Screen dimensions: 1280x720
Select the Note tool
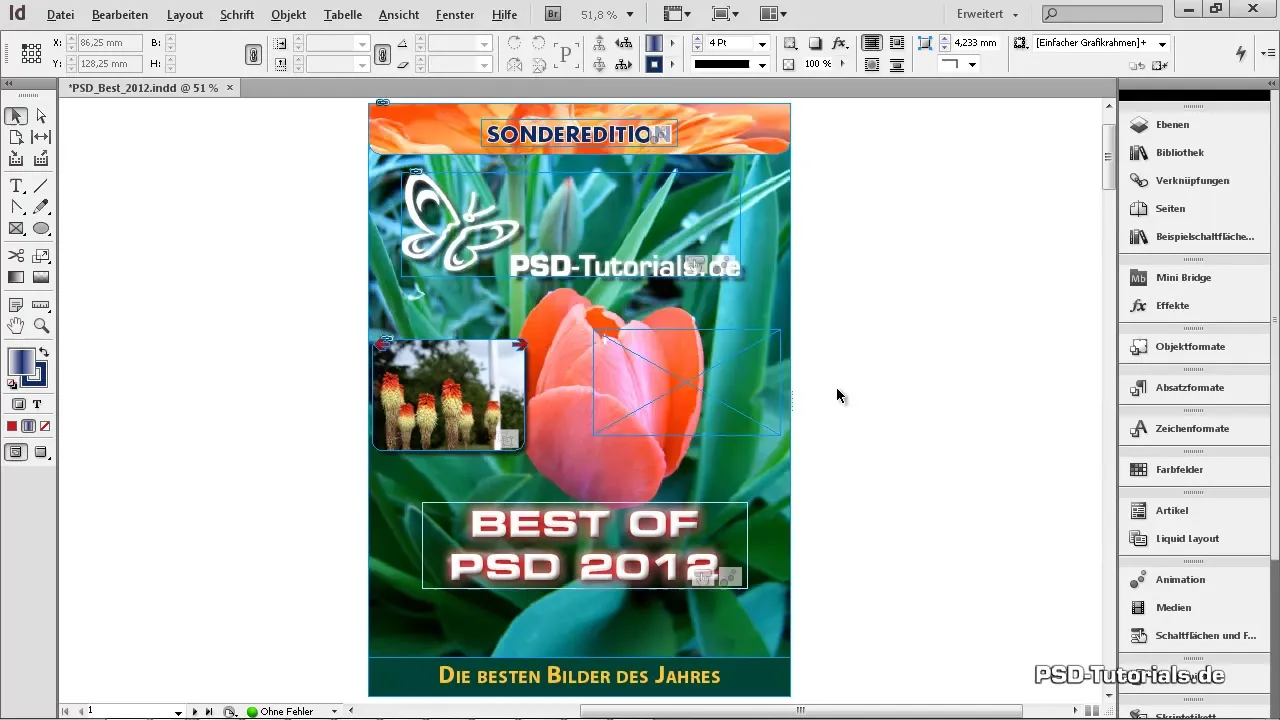click(x=16, y=305)
